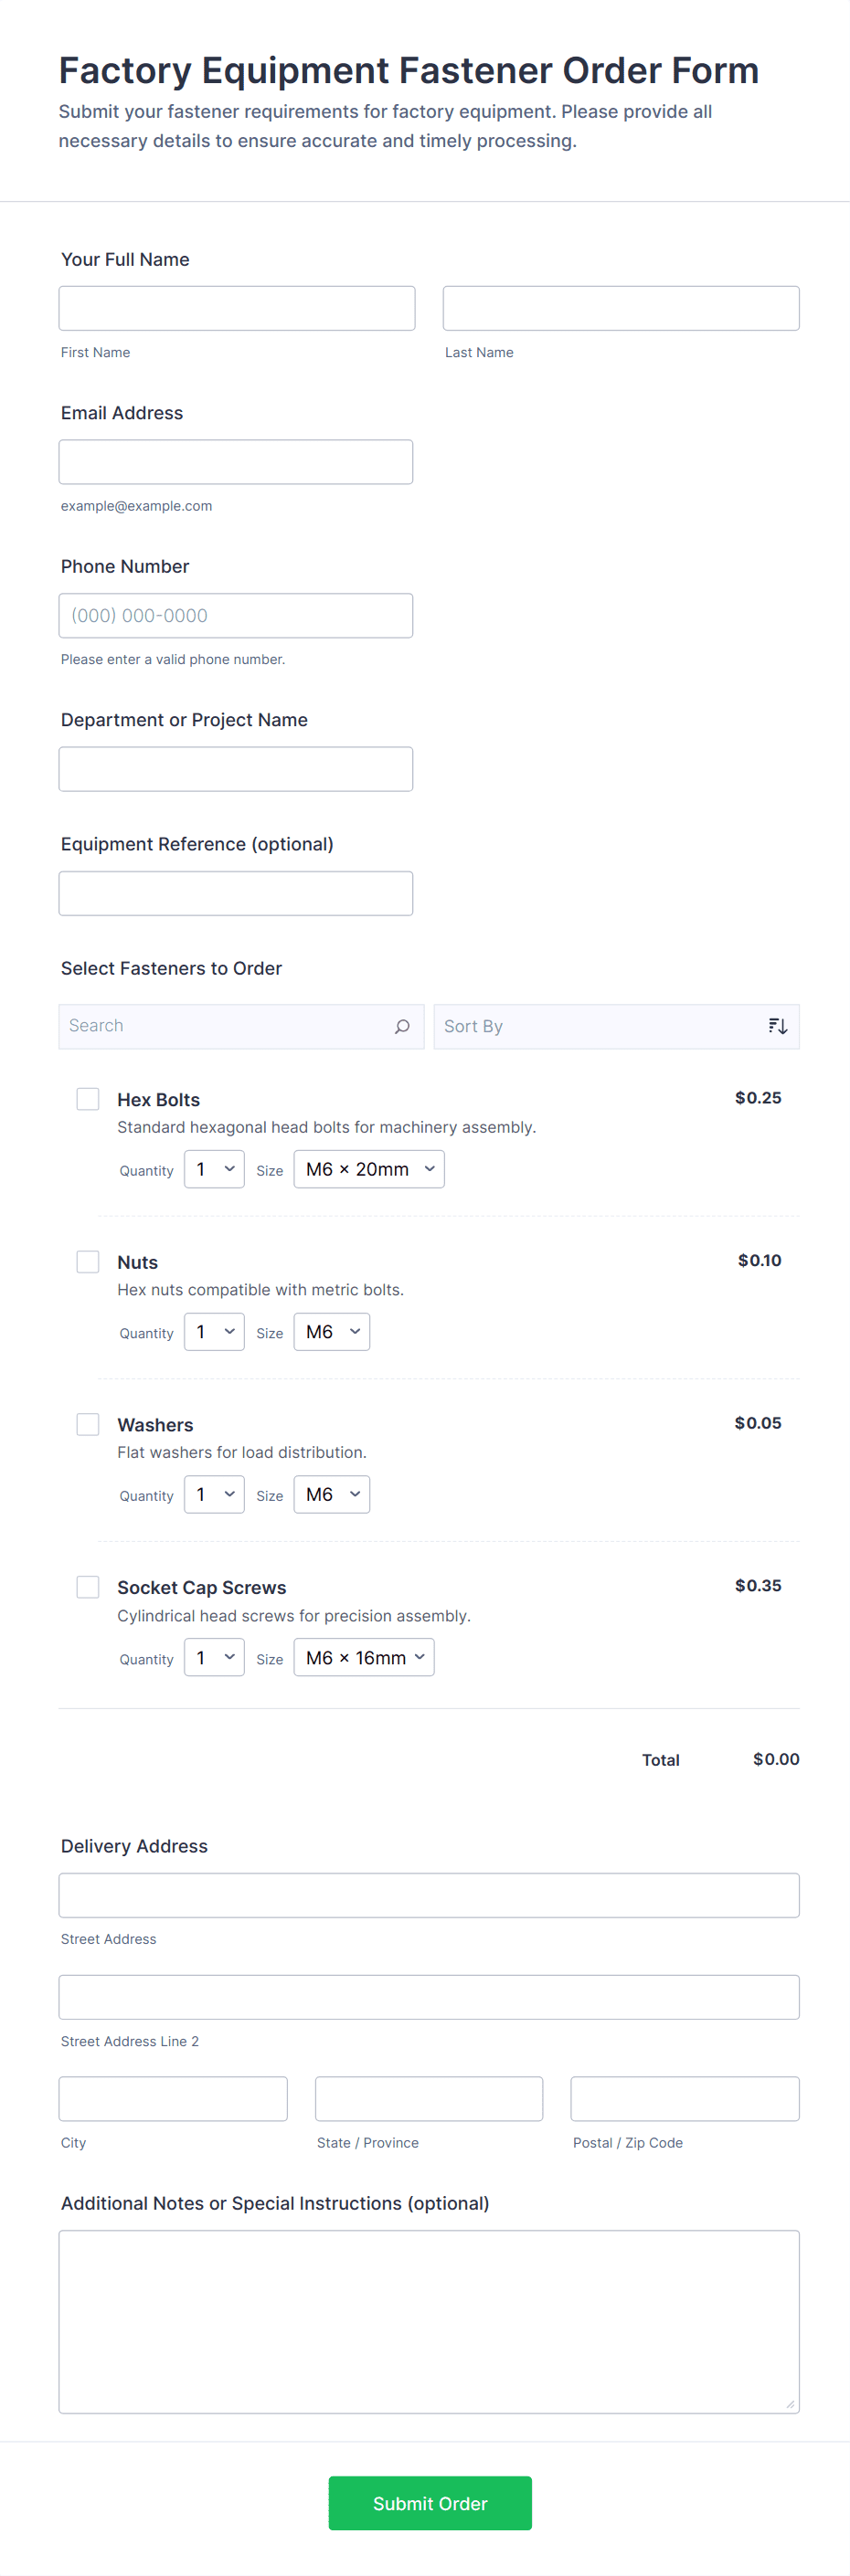
Task: Expand Hex Bolts size dropdown
Action: pyautogui.click(x=369, y=1169)
